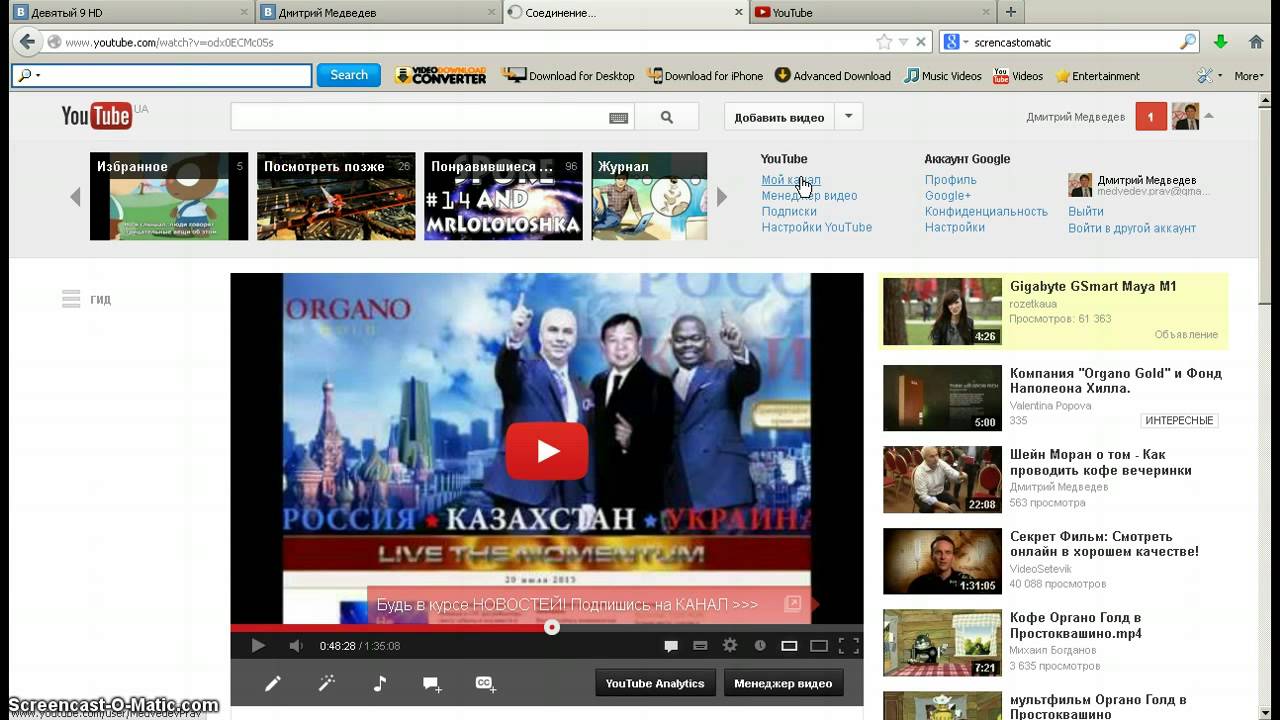Click the video progress bar scrubber
The height and width of the screenshot is (720, 1280).
point(552,628)
